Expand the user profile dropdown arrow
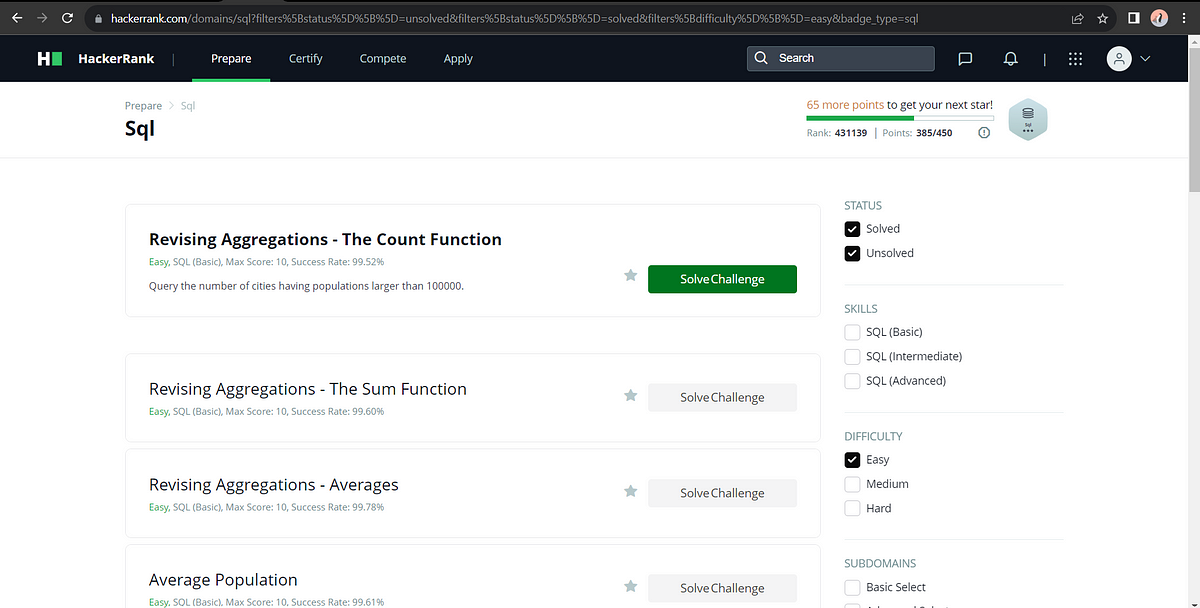Screen dimensions: 1200x608 tap(1145, 59)
